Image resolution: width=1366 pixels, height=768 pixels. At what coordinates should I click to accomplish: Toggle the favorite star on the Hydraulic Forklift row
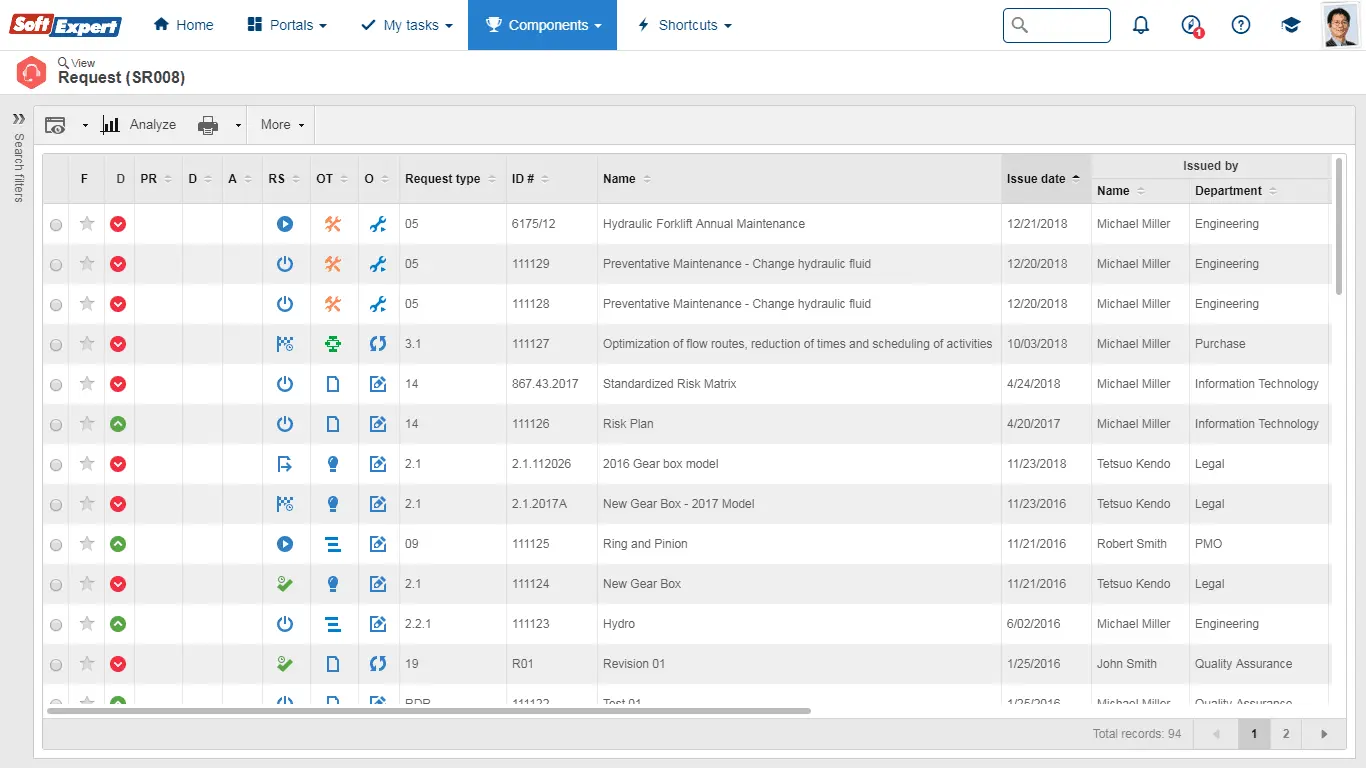tap(86, 224)
